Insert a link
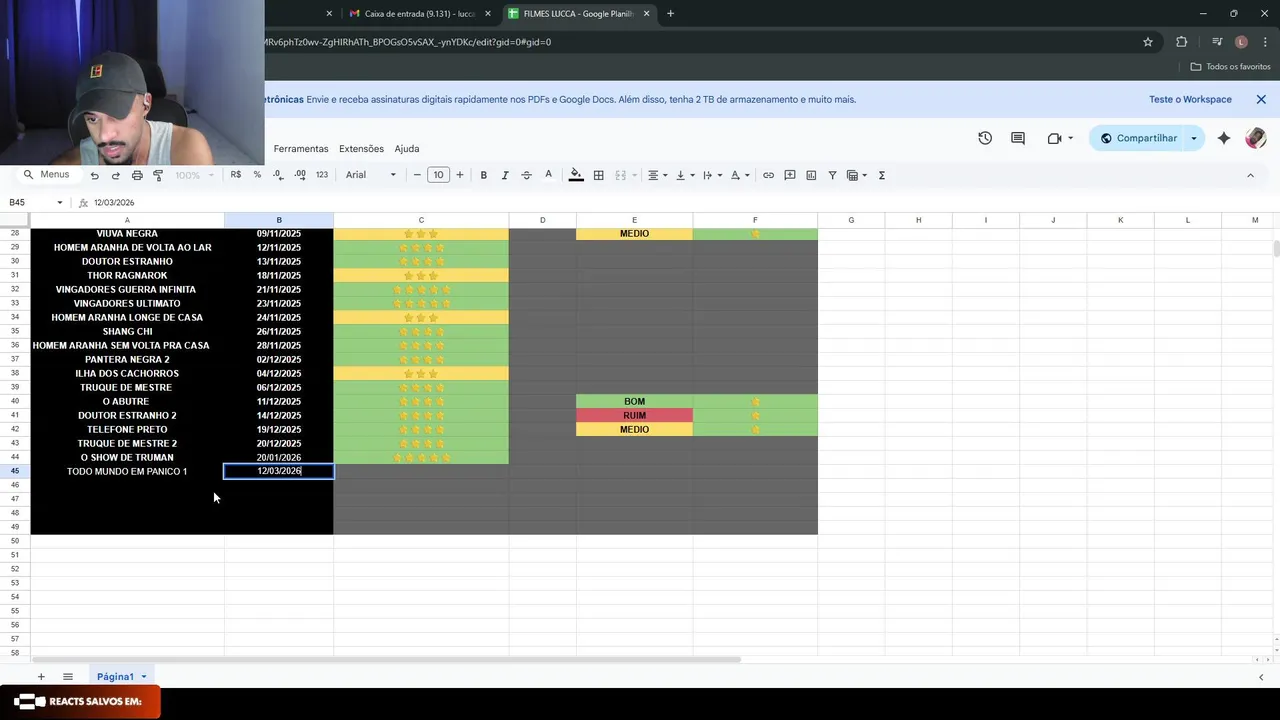Screen dimensions: 1280x720 point(768,175)
